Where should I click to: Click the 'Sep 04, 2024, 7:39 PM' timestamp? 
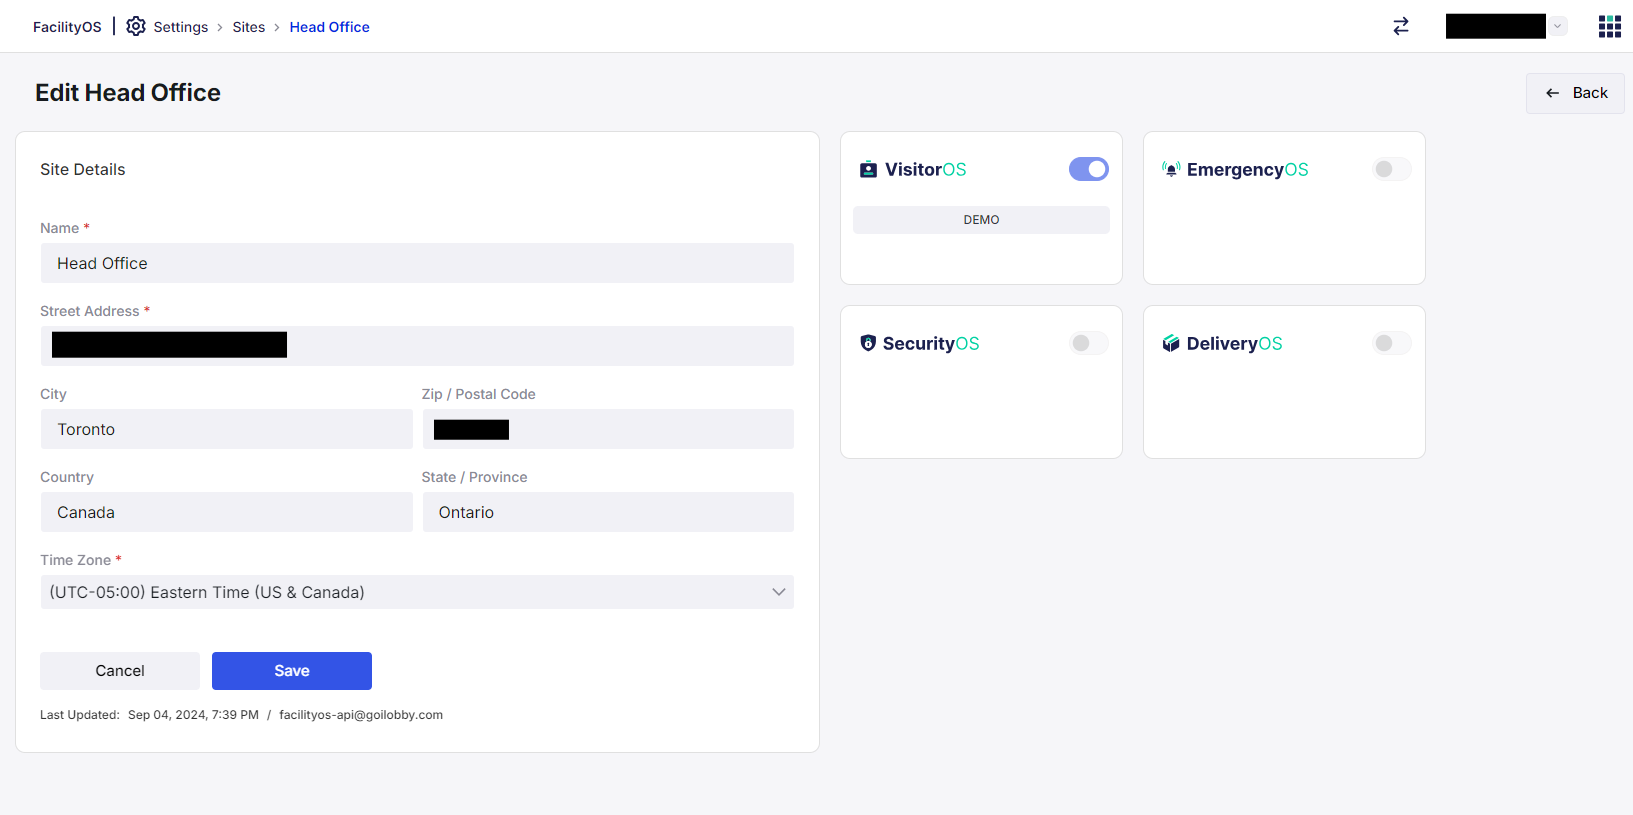click(x=193, y=715)
